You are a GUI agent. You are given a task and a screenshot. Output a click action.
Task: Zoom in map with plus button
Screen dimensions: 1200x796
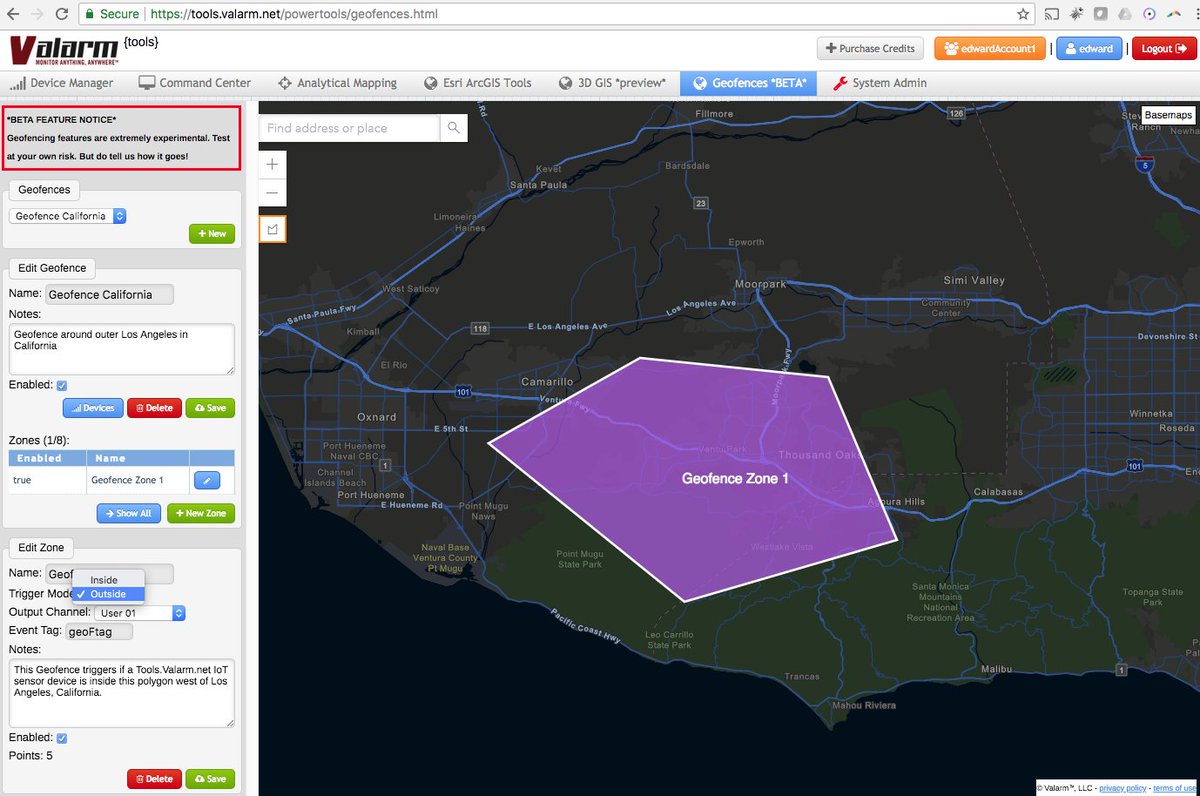click(272, 163)
